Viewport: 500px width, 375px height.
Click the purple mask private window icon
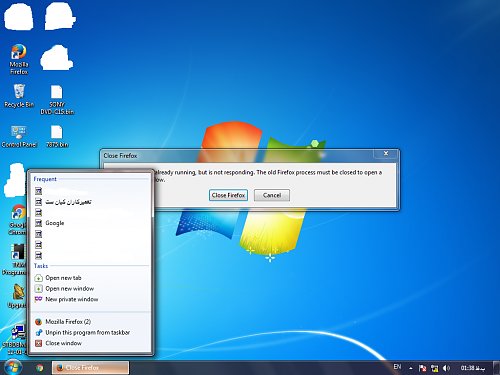39,299
